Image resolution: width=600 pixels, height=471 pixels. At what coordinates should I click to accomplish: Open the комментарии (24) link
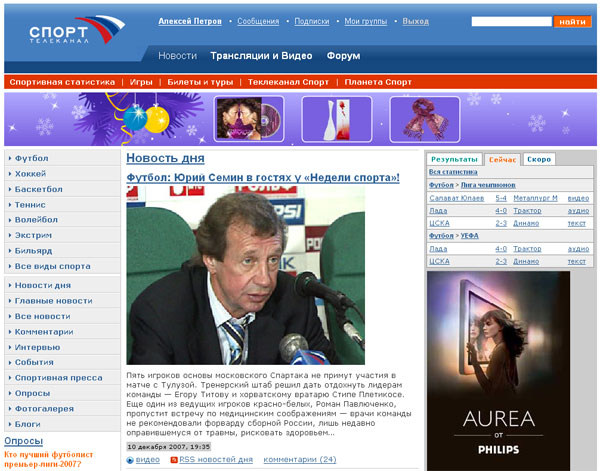click(299, 460)
